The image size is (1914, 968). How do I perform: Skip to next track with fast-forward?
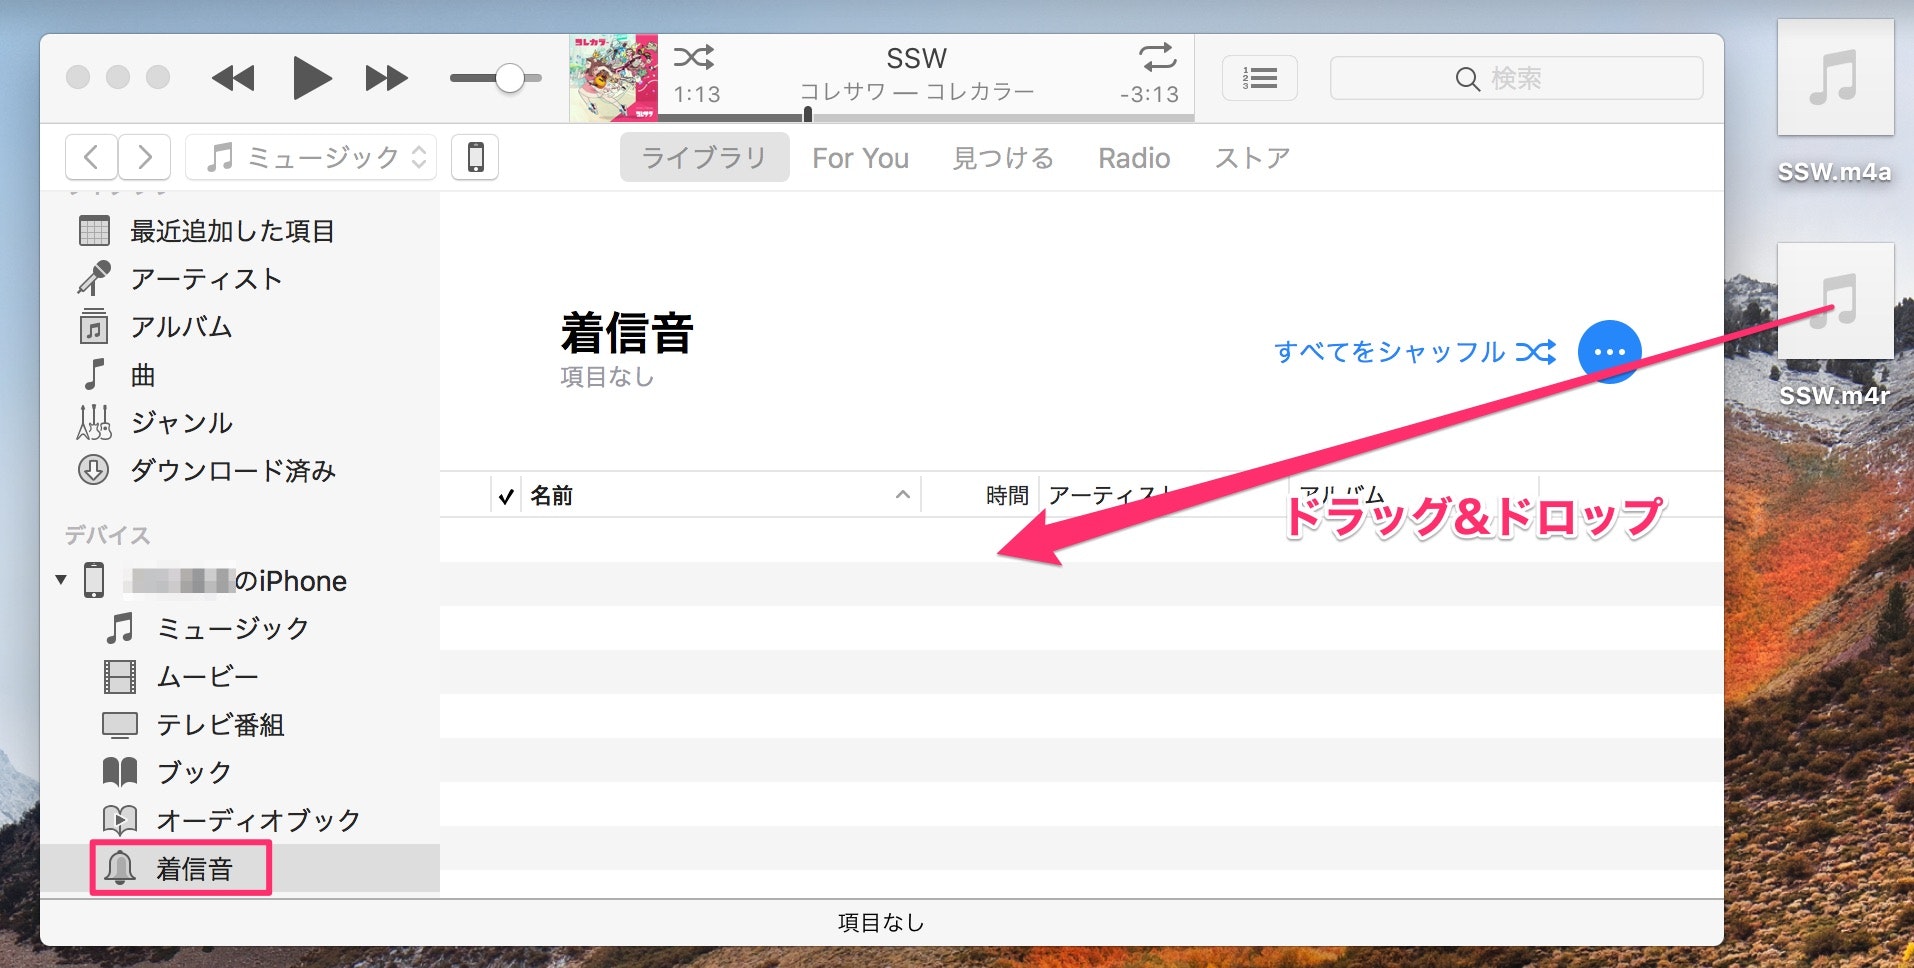pos(386,78)
